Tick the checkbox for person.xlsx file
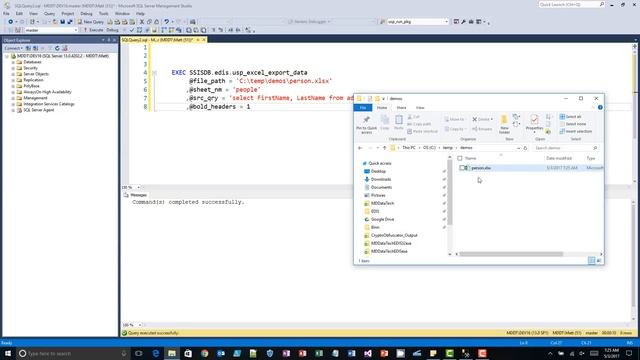This screenshot has height=360, width=640. coord(462,168)
